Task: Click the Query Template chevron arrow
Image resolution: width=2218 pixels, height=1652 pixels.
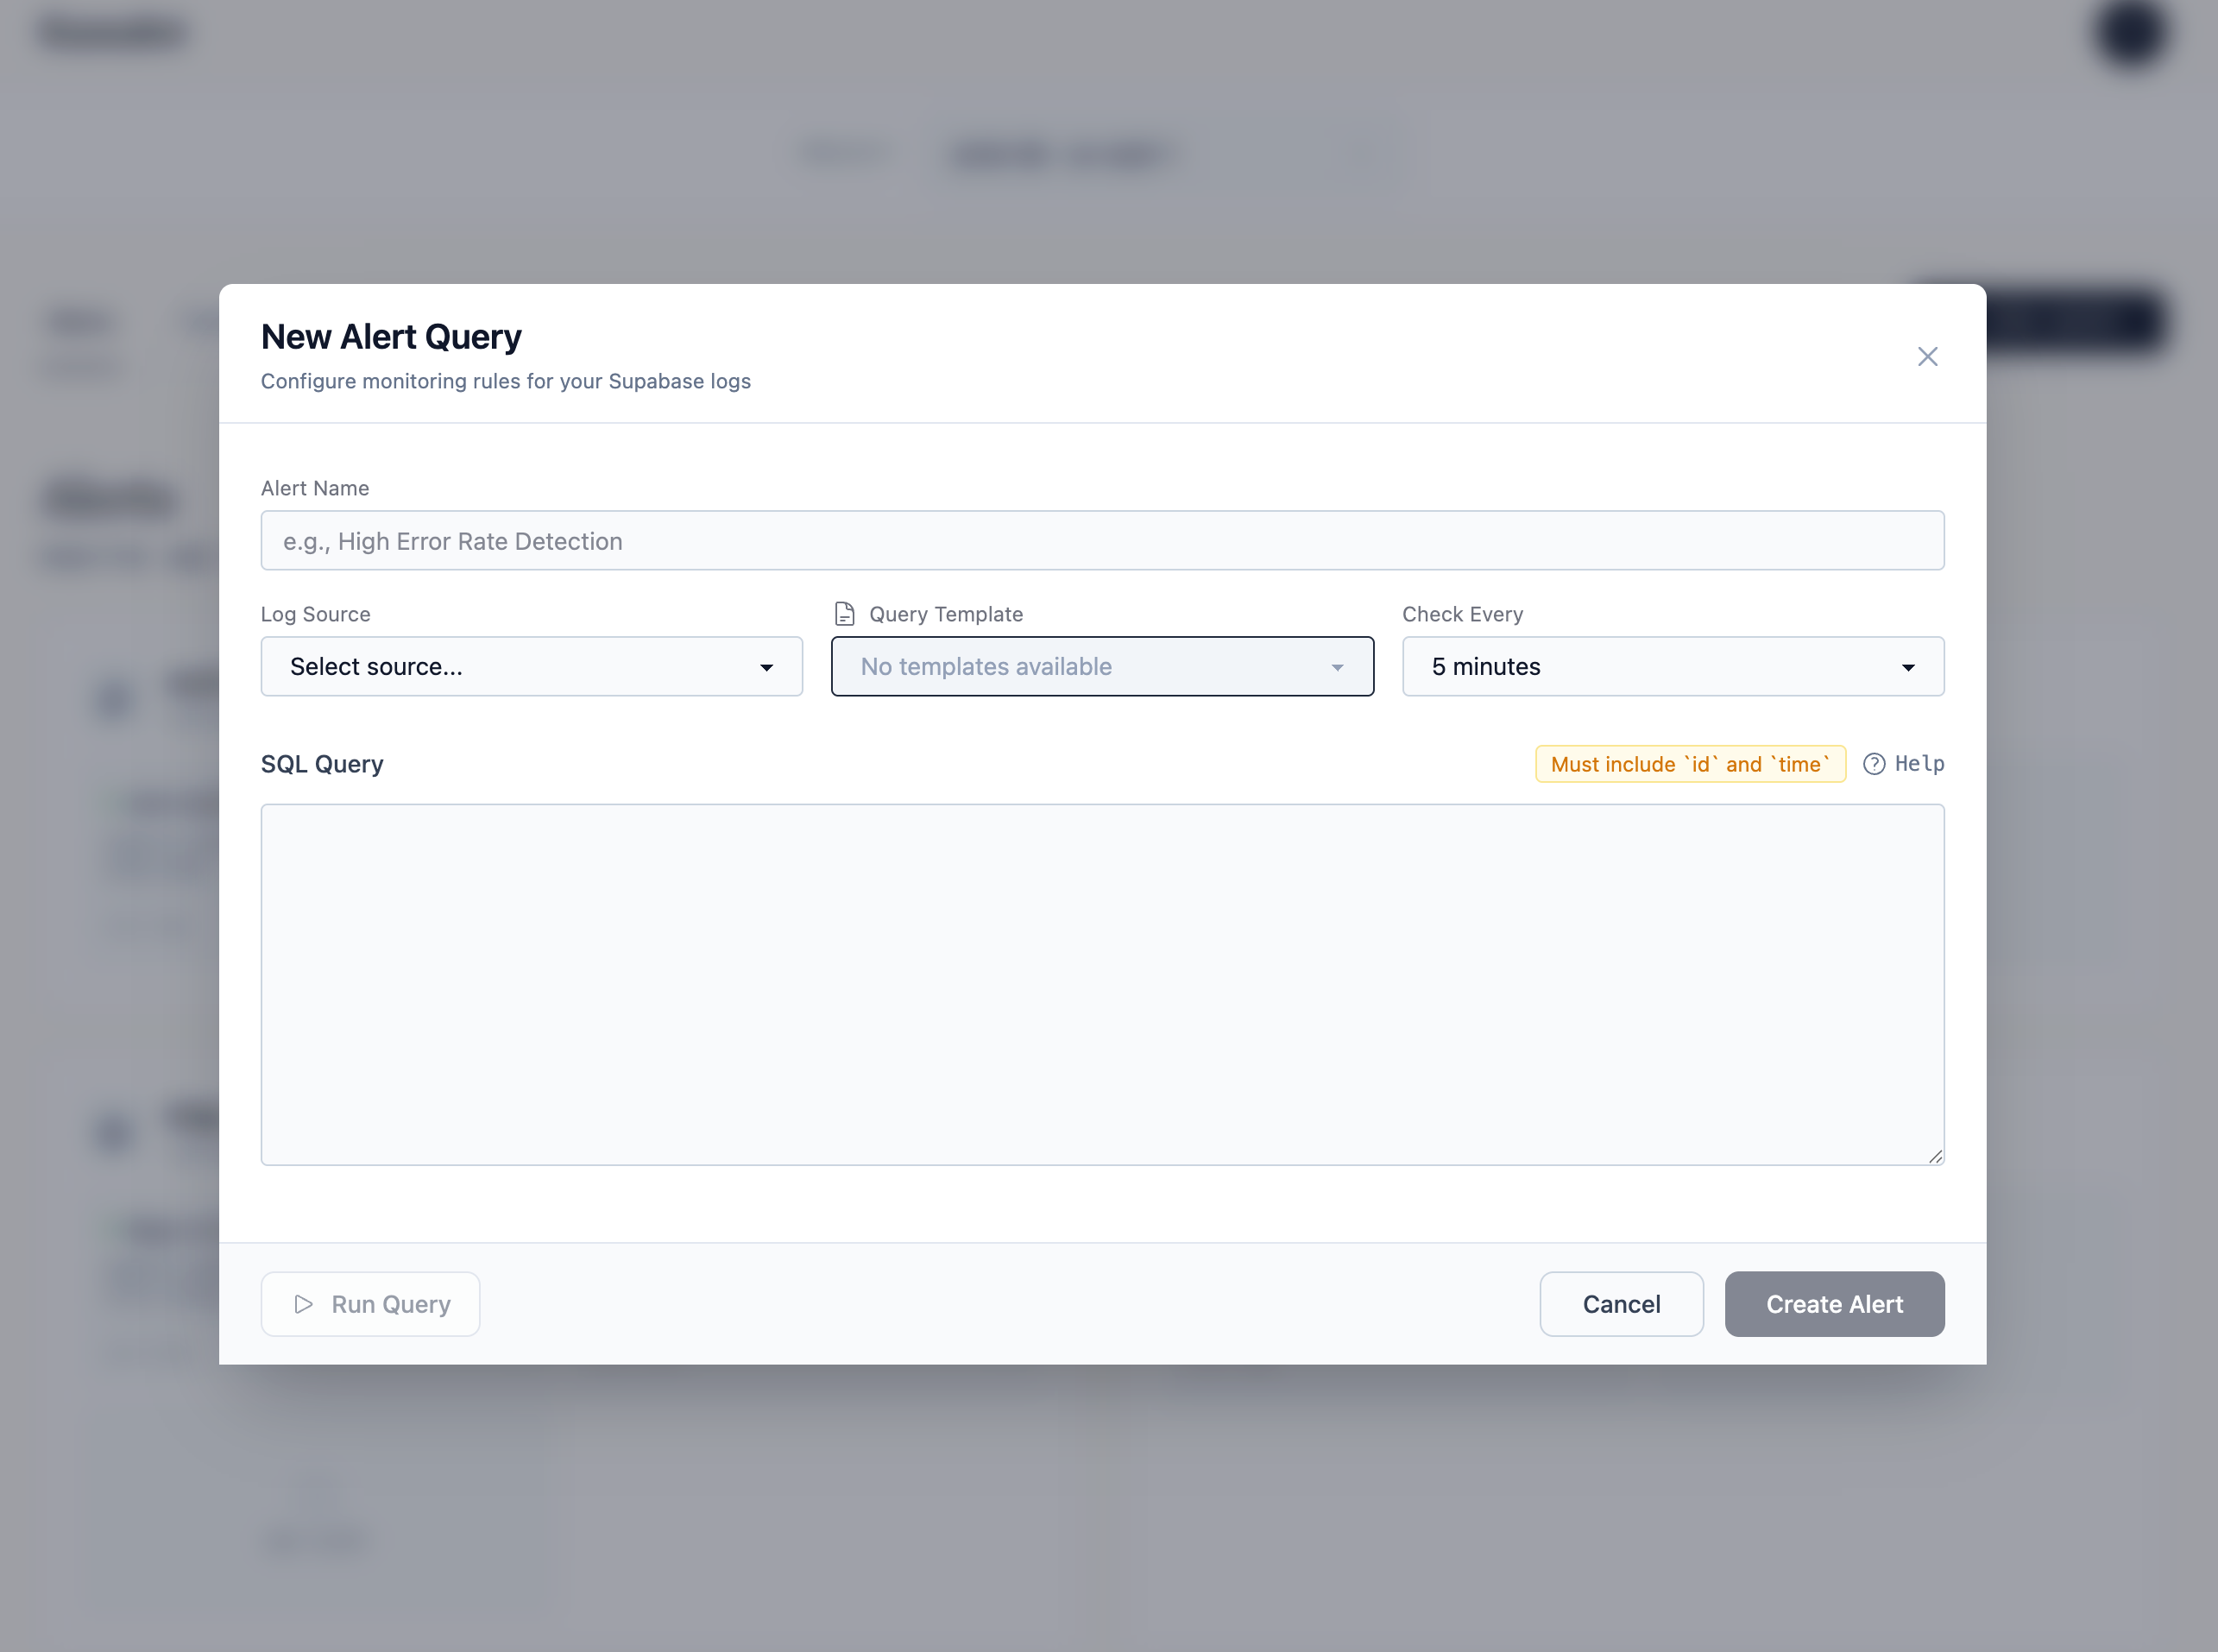Action: click(x=1338, y=667)
